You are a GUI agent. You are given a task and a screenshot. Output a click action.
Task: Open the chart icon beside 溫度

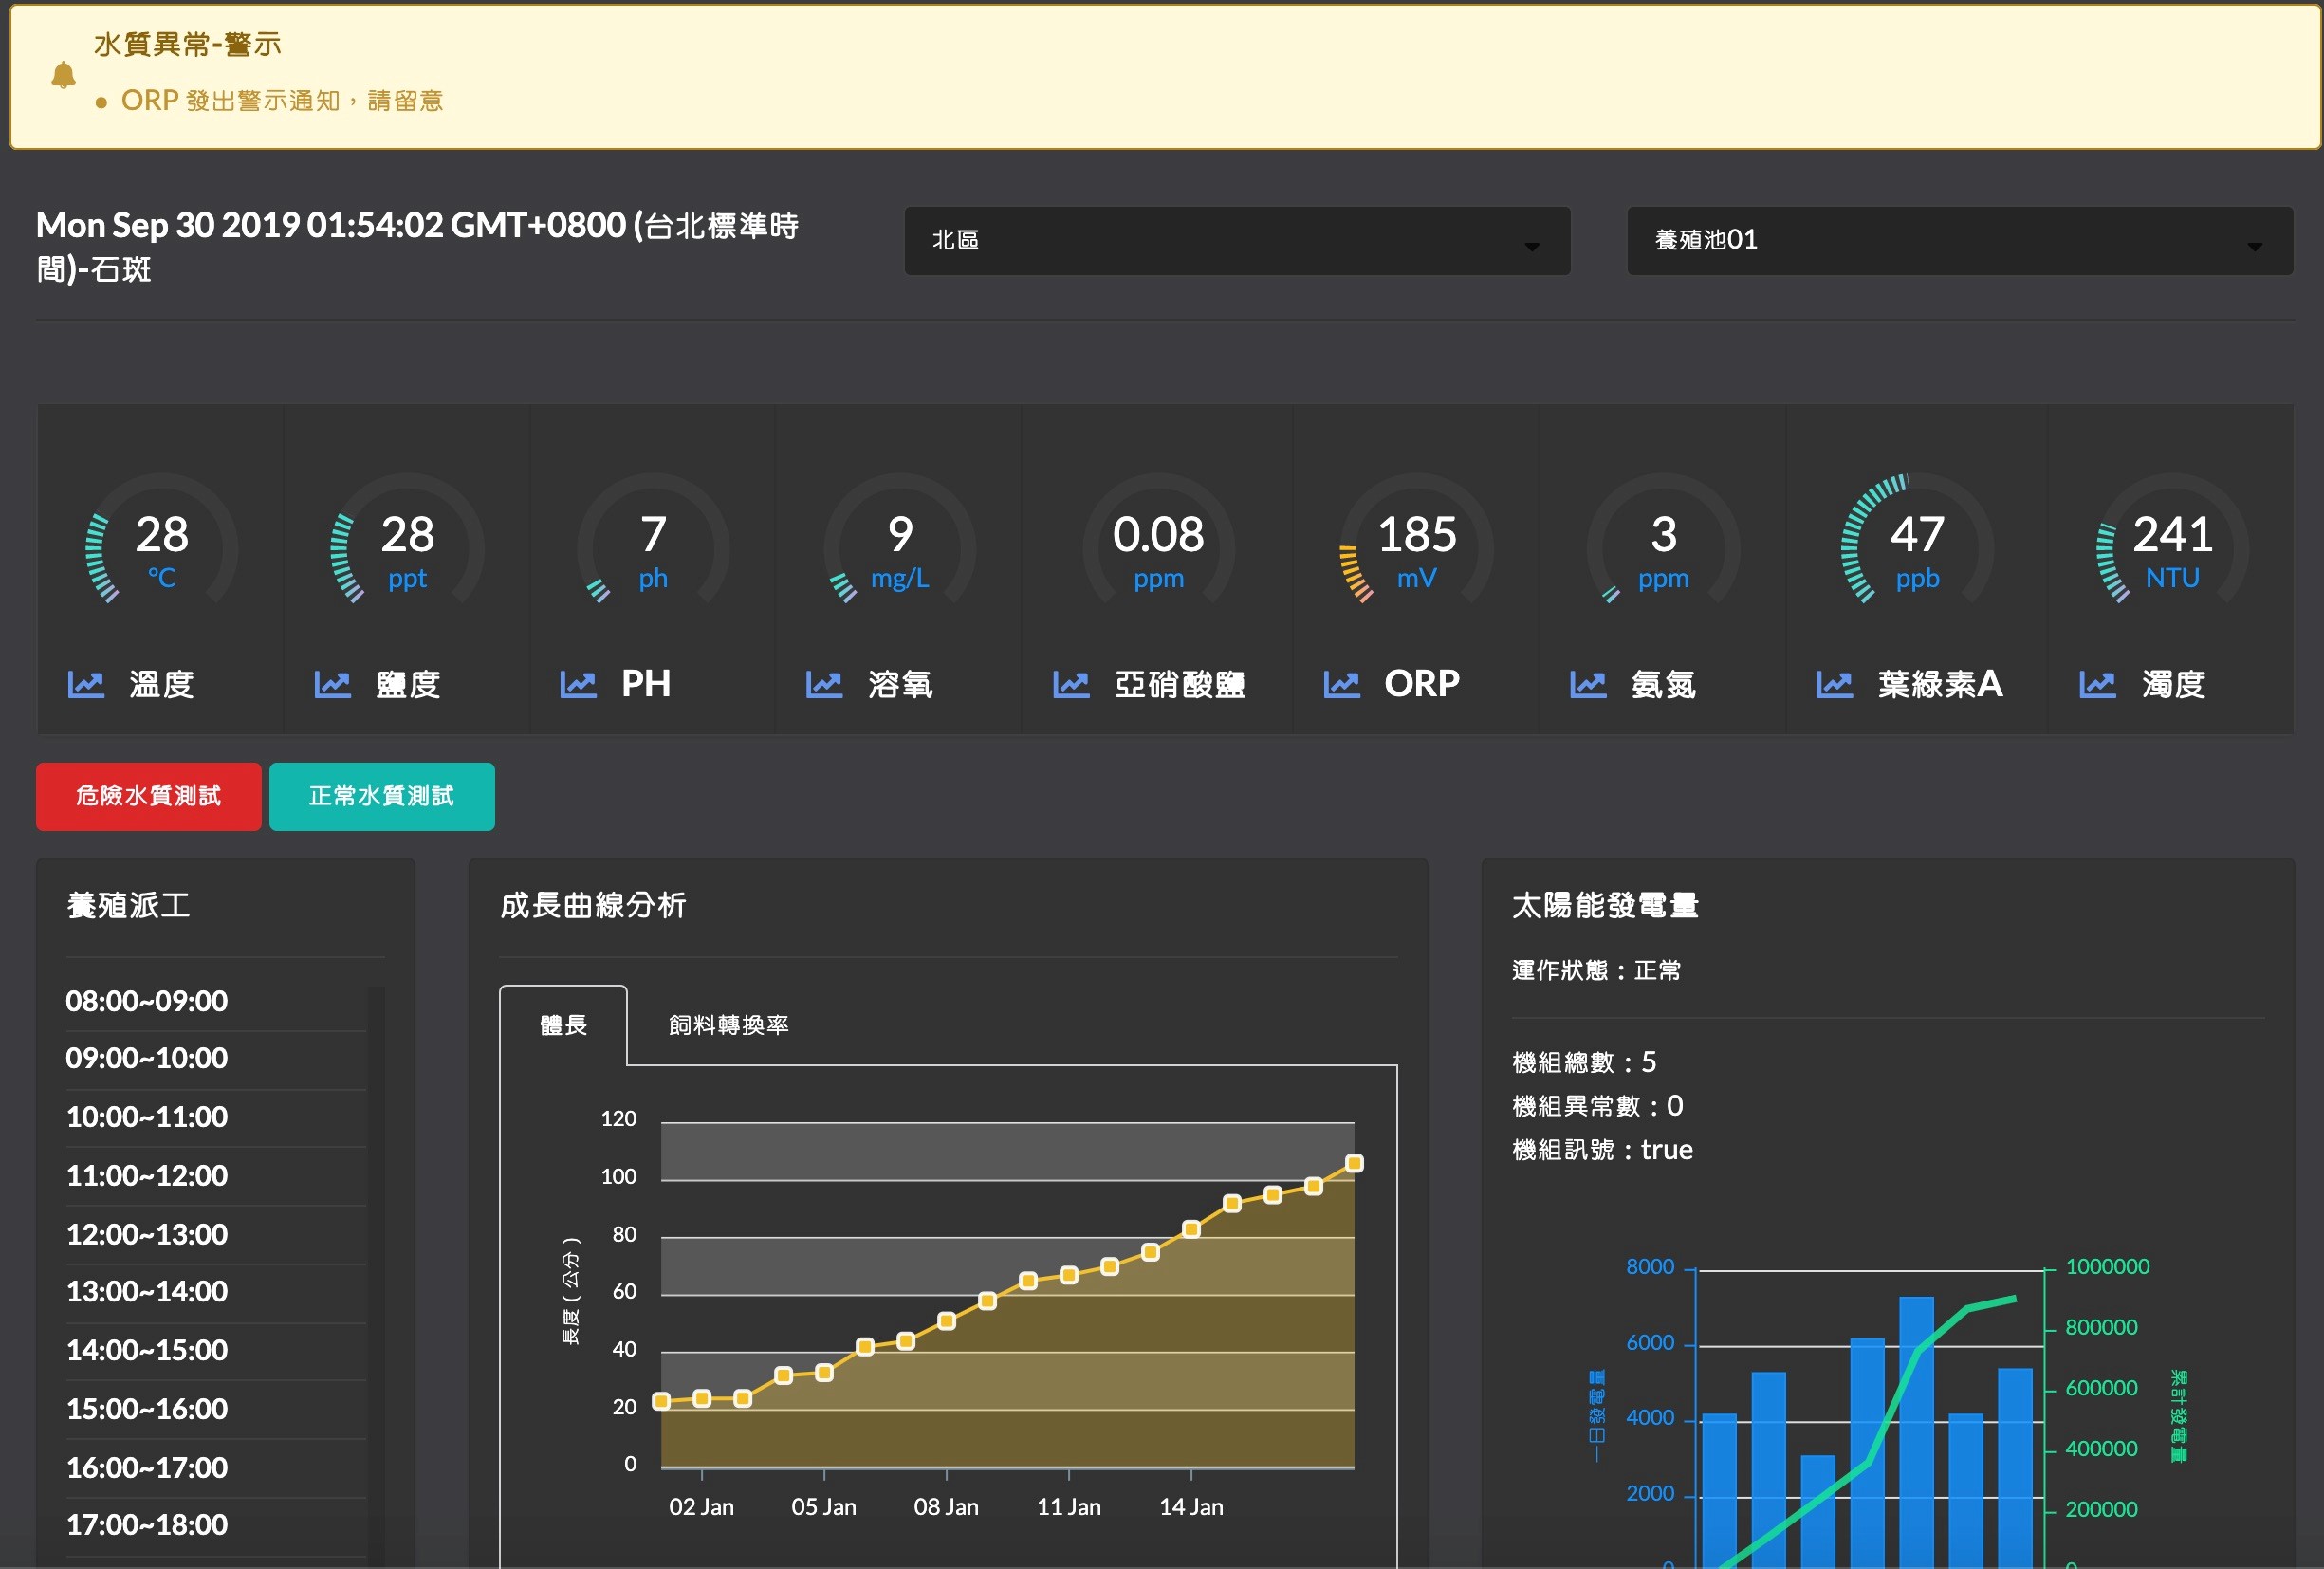(86, 685)
